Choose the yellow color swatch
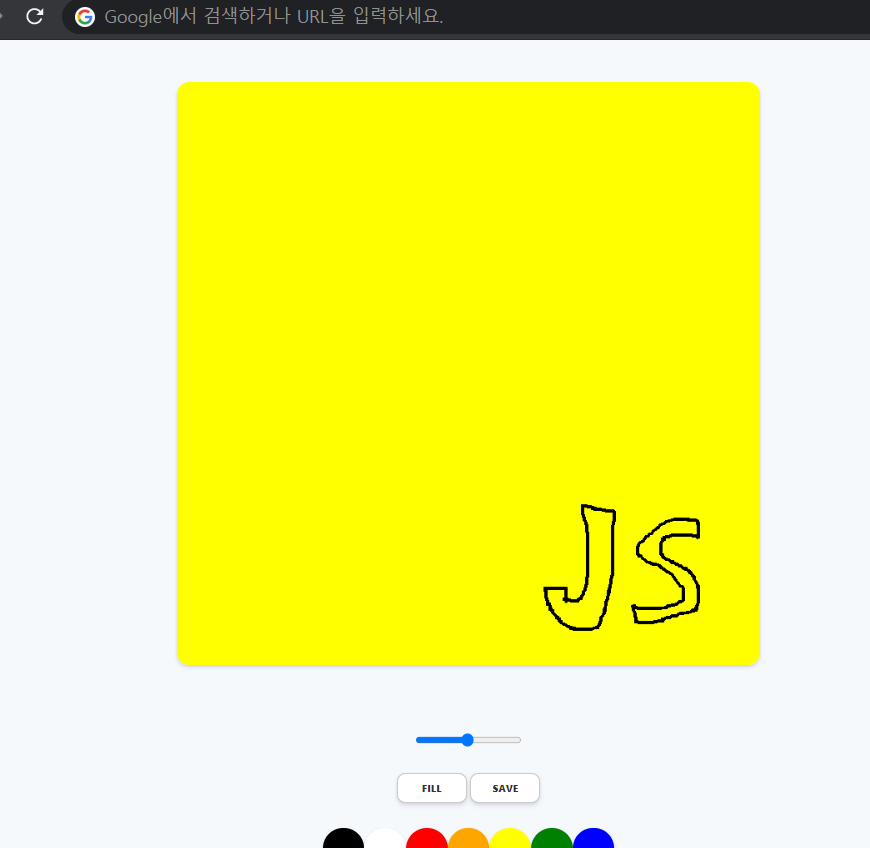 pyautogui.click(x=510, y=839)
